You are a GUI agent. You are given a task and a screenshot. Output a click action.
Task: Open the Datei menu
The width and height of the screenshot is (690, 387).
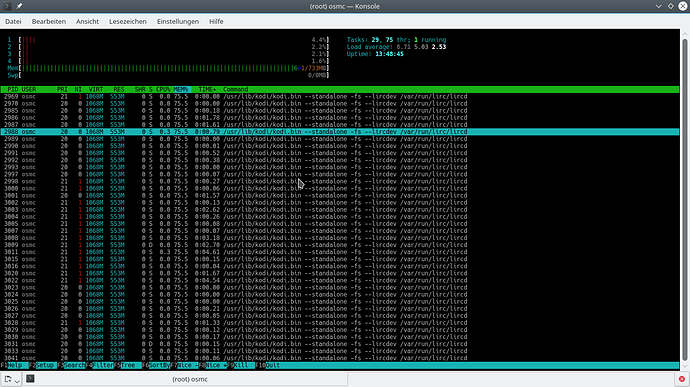point(13,21)
